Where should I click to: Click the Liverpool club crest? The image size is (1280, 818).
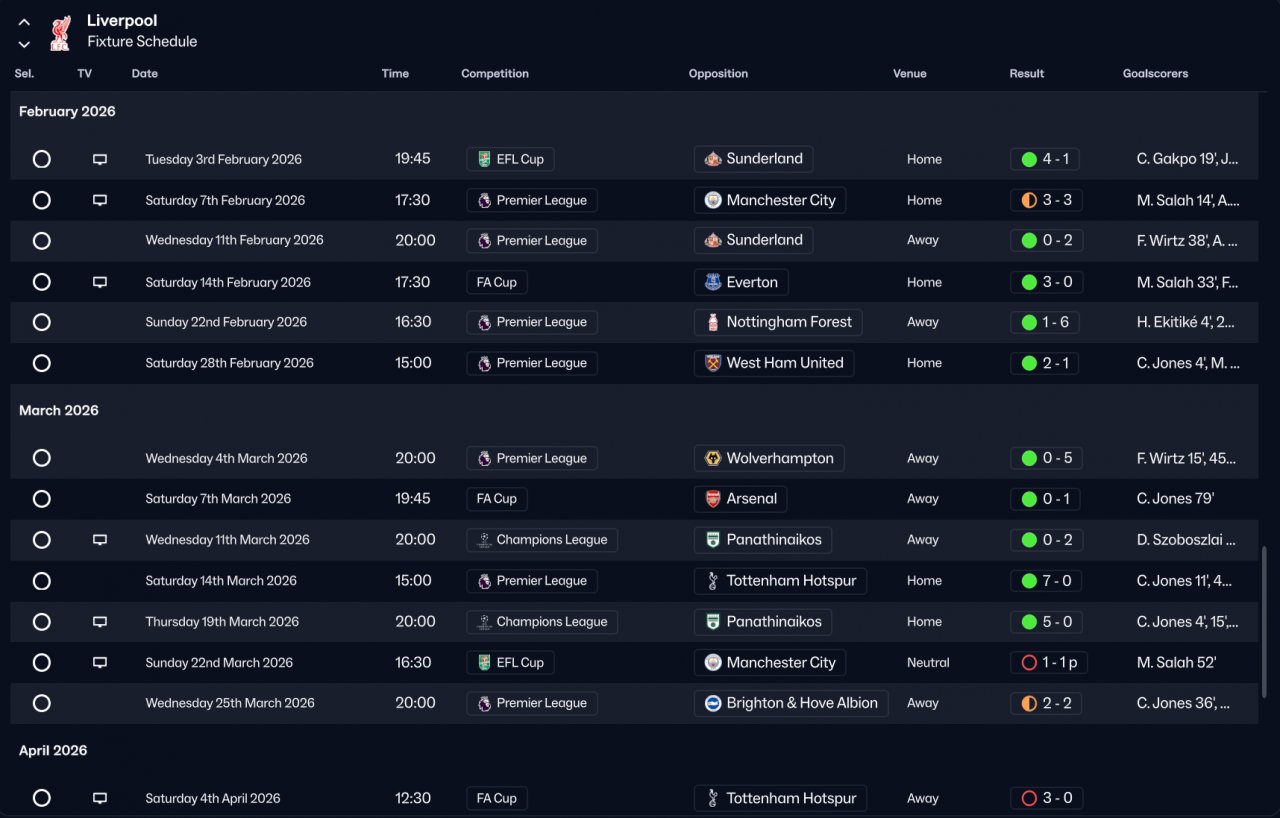(60, 32)
